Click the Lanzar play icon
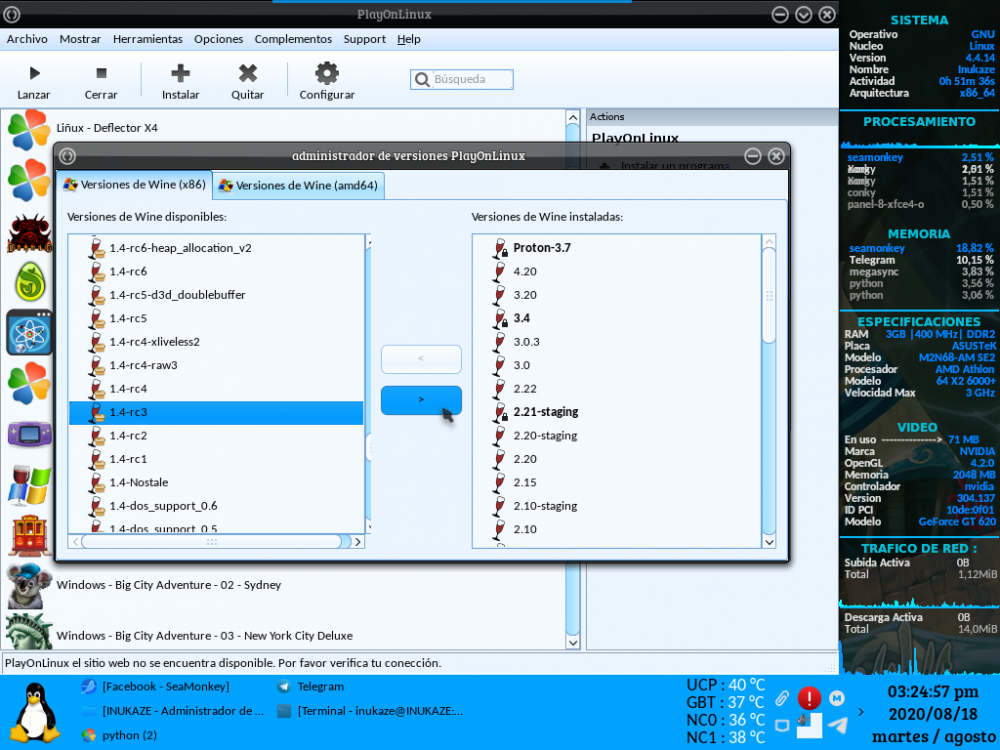Image resolution: width=1000 pixels, height=750 pixels. coord(34,73)
